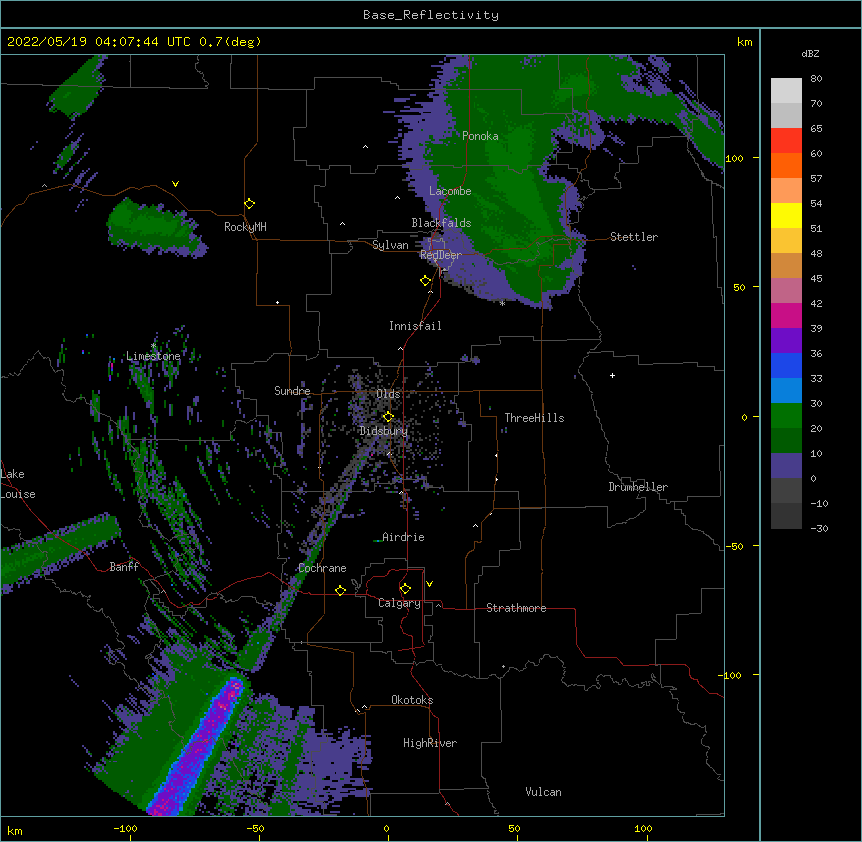Screen dimensions: 862x842
Task: Click the -50 tick on bottom axis
Action: (x=255, y=828)
